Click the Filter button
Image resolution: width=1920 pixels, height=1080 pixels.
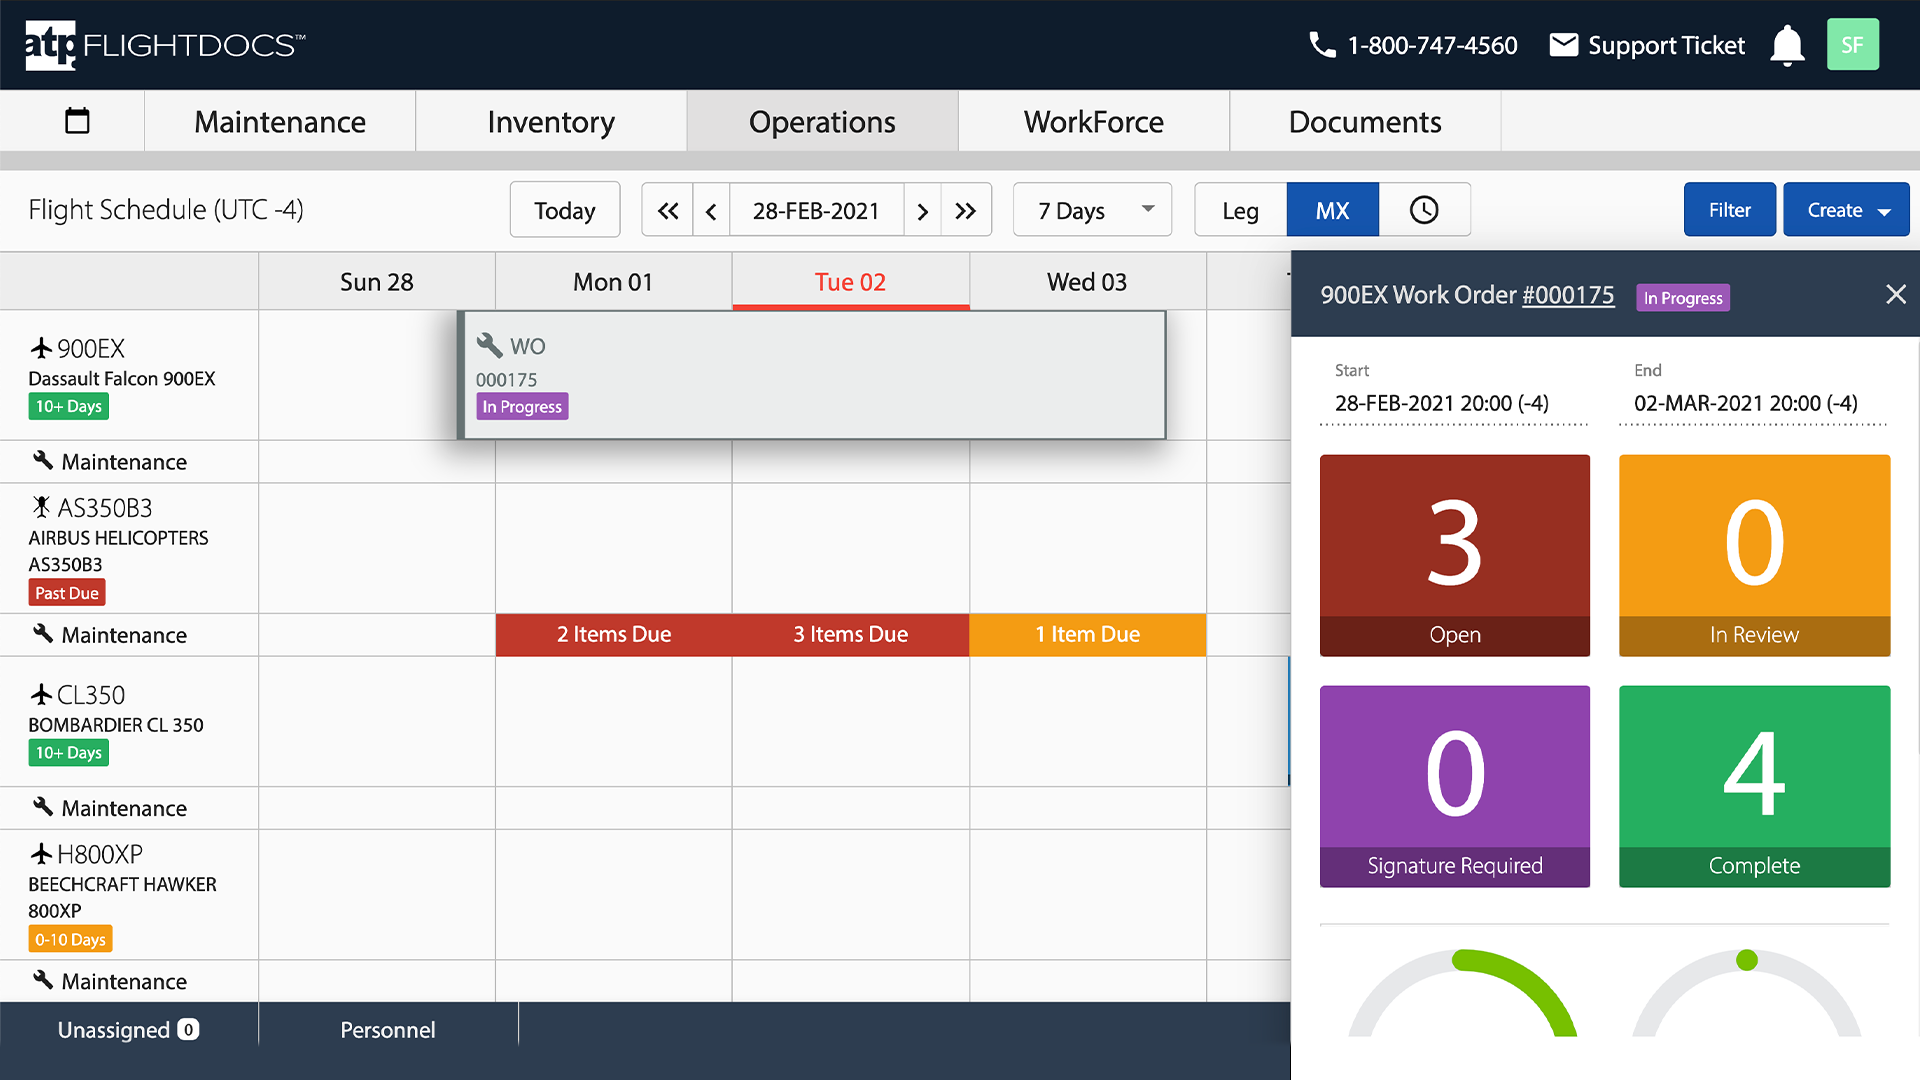click(x=1727, y=210)
